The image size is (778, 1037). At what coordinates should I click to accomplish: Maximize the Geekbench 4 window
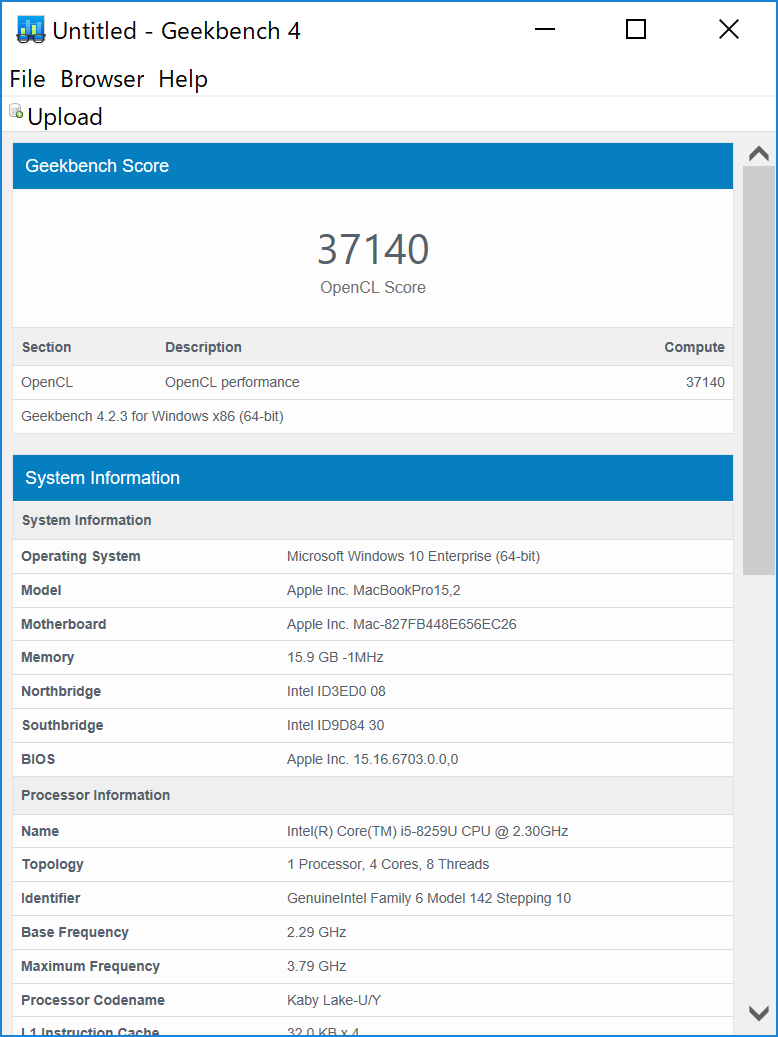coord(636,29)
